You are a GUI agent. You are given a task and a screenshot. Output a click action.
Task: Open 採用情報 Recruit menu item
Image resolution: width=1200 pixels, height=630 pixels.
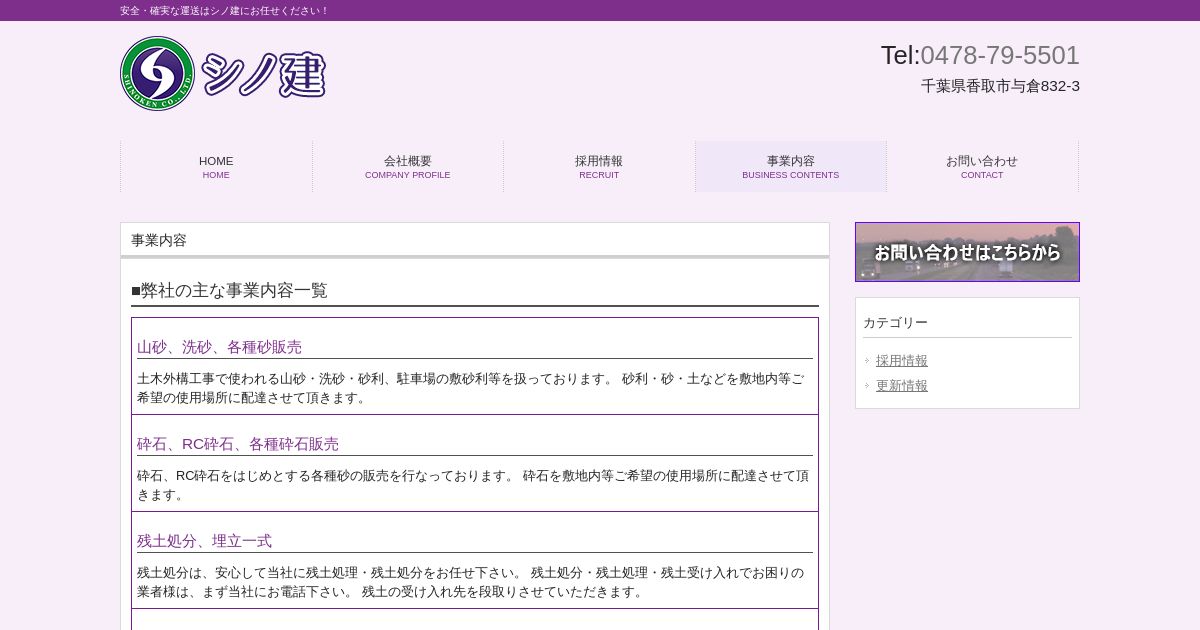(x=599, y=167)
